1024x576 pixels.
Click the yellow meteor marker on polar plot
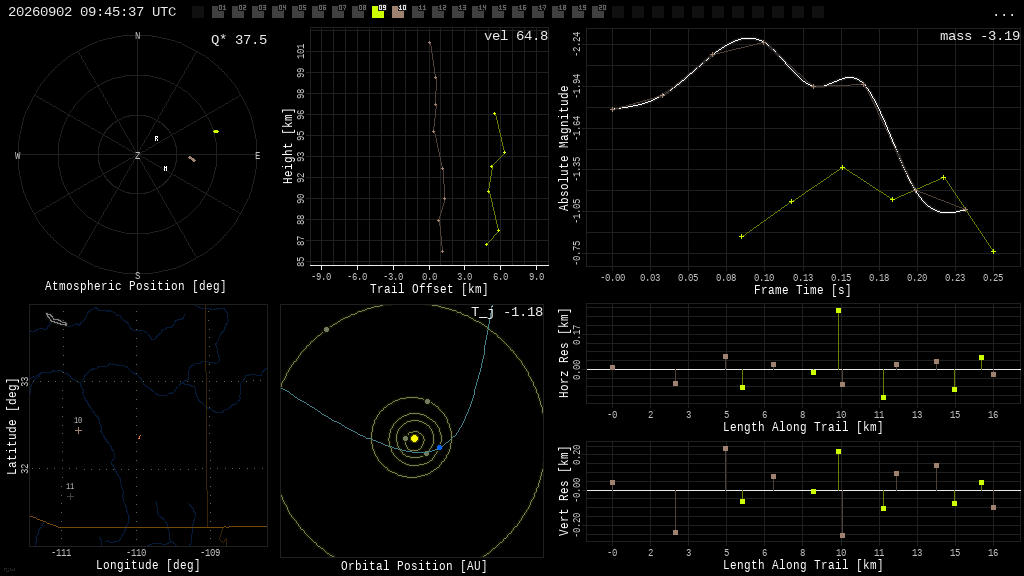point(216,131)
